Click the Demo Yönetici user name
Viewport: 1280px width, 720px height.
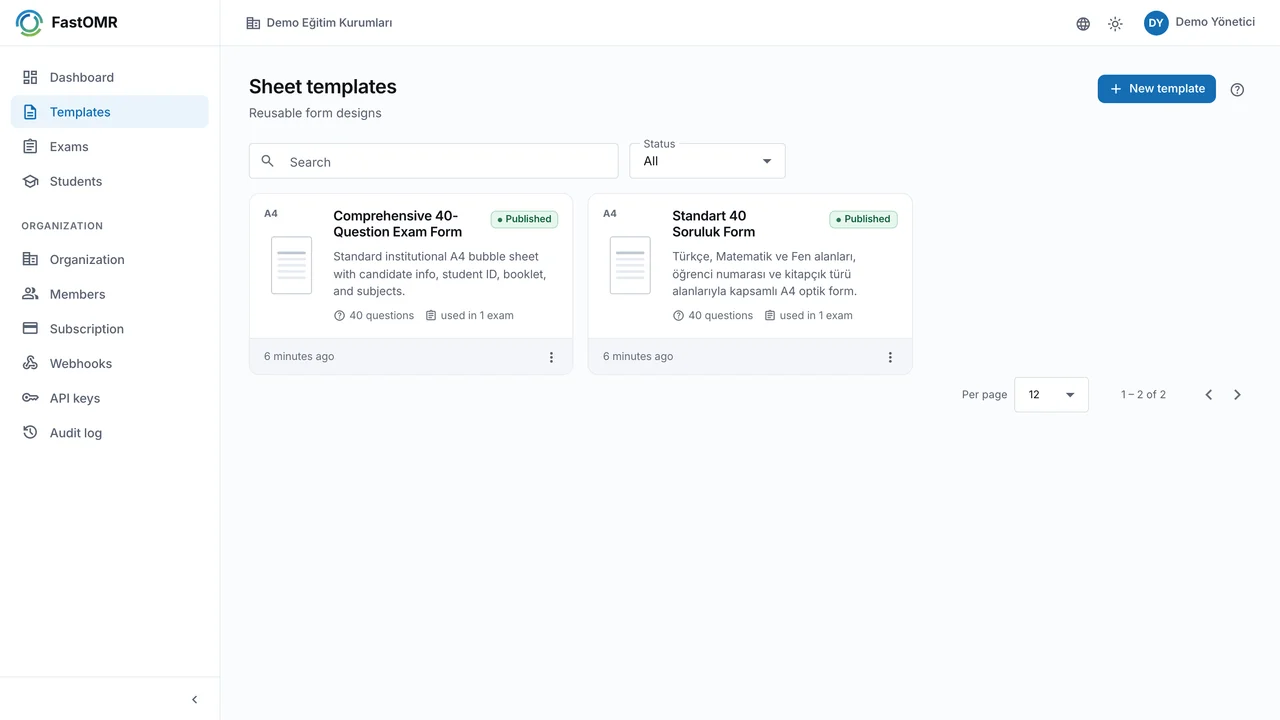(x=1215, y=22)
